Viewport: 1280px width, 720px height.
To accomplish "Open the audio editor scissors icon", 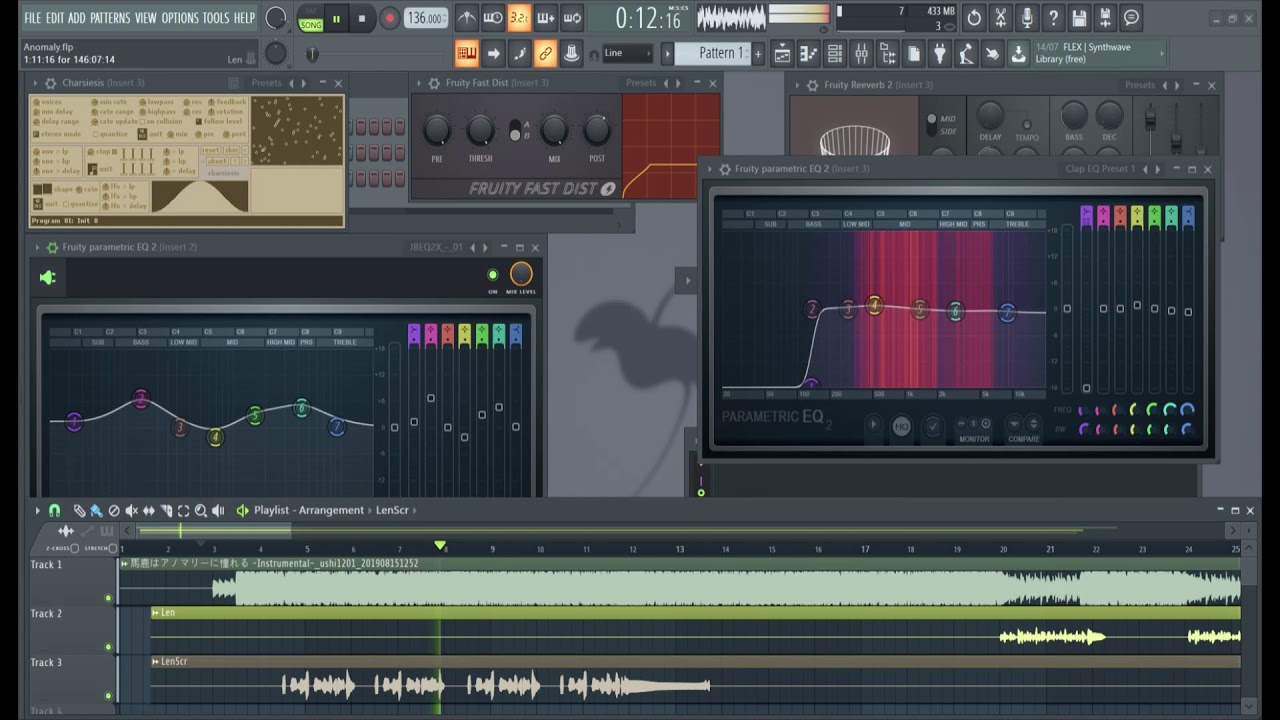I will point(1000,18).
